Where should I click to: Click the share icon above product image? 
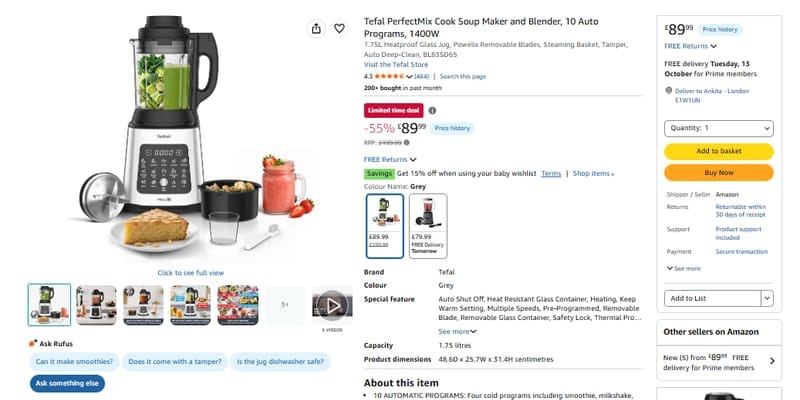(x=316, y=29)
